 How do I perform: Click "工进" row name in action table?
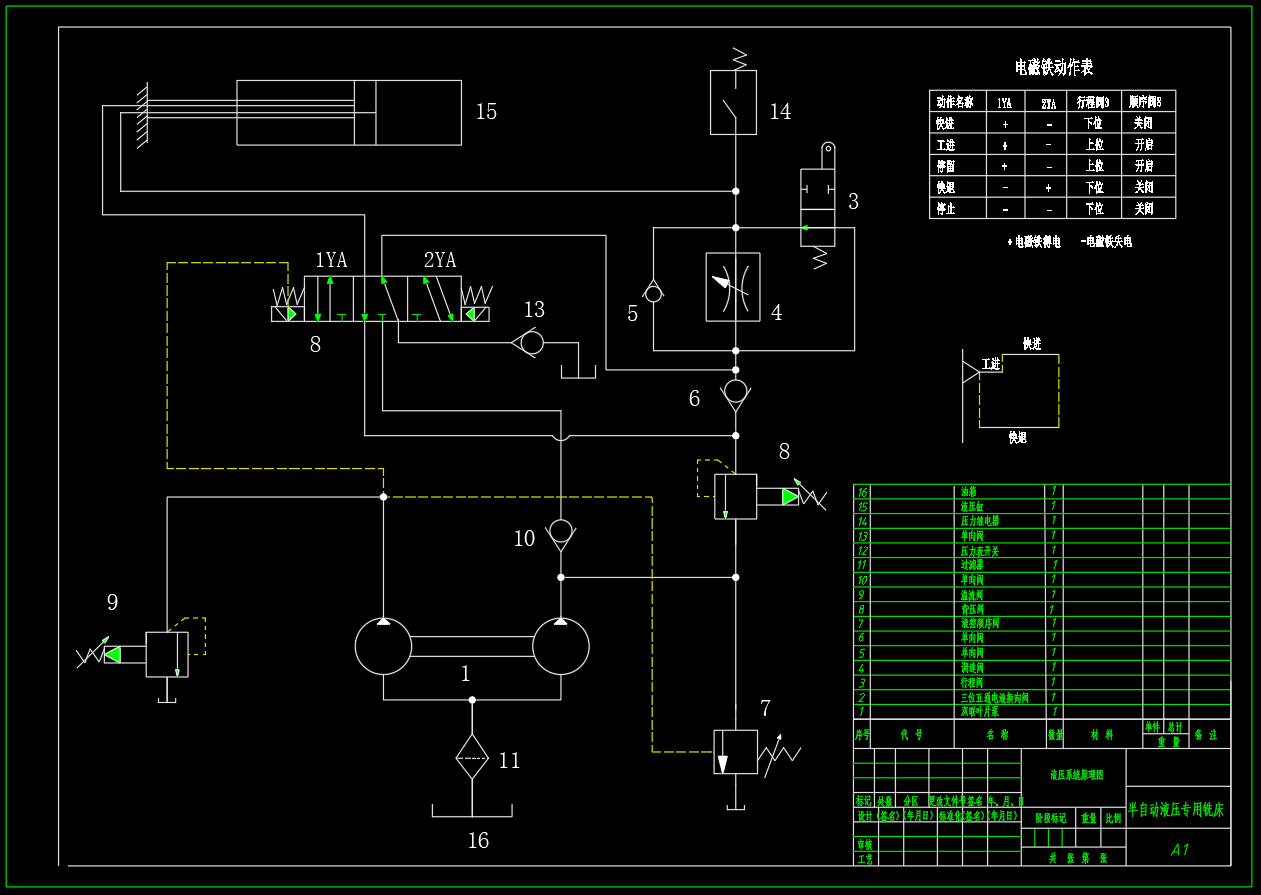[x=945, y=145]
